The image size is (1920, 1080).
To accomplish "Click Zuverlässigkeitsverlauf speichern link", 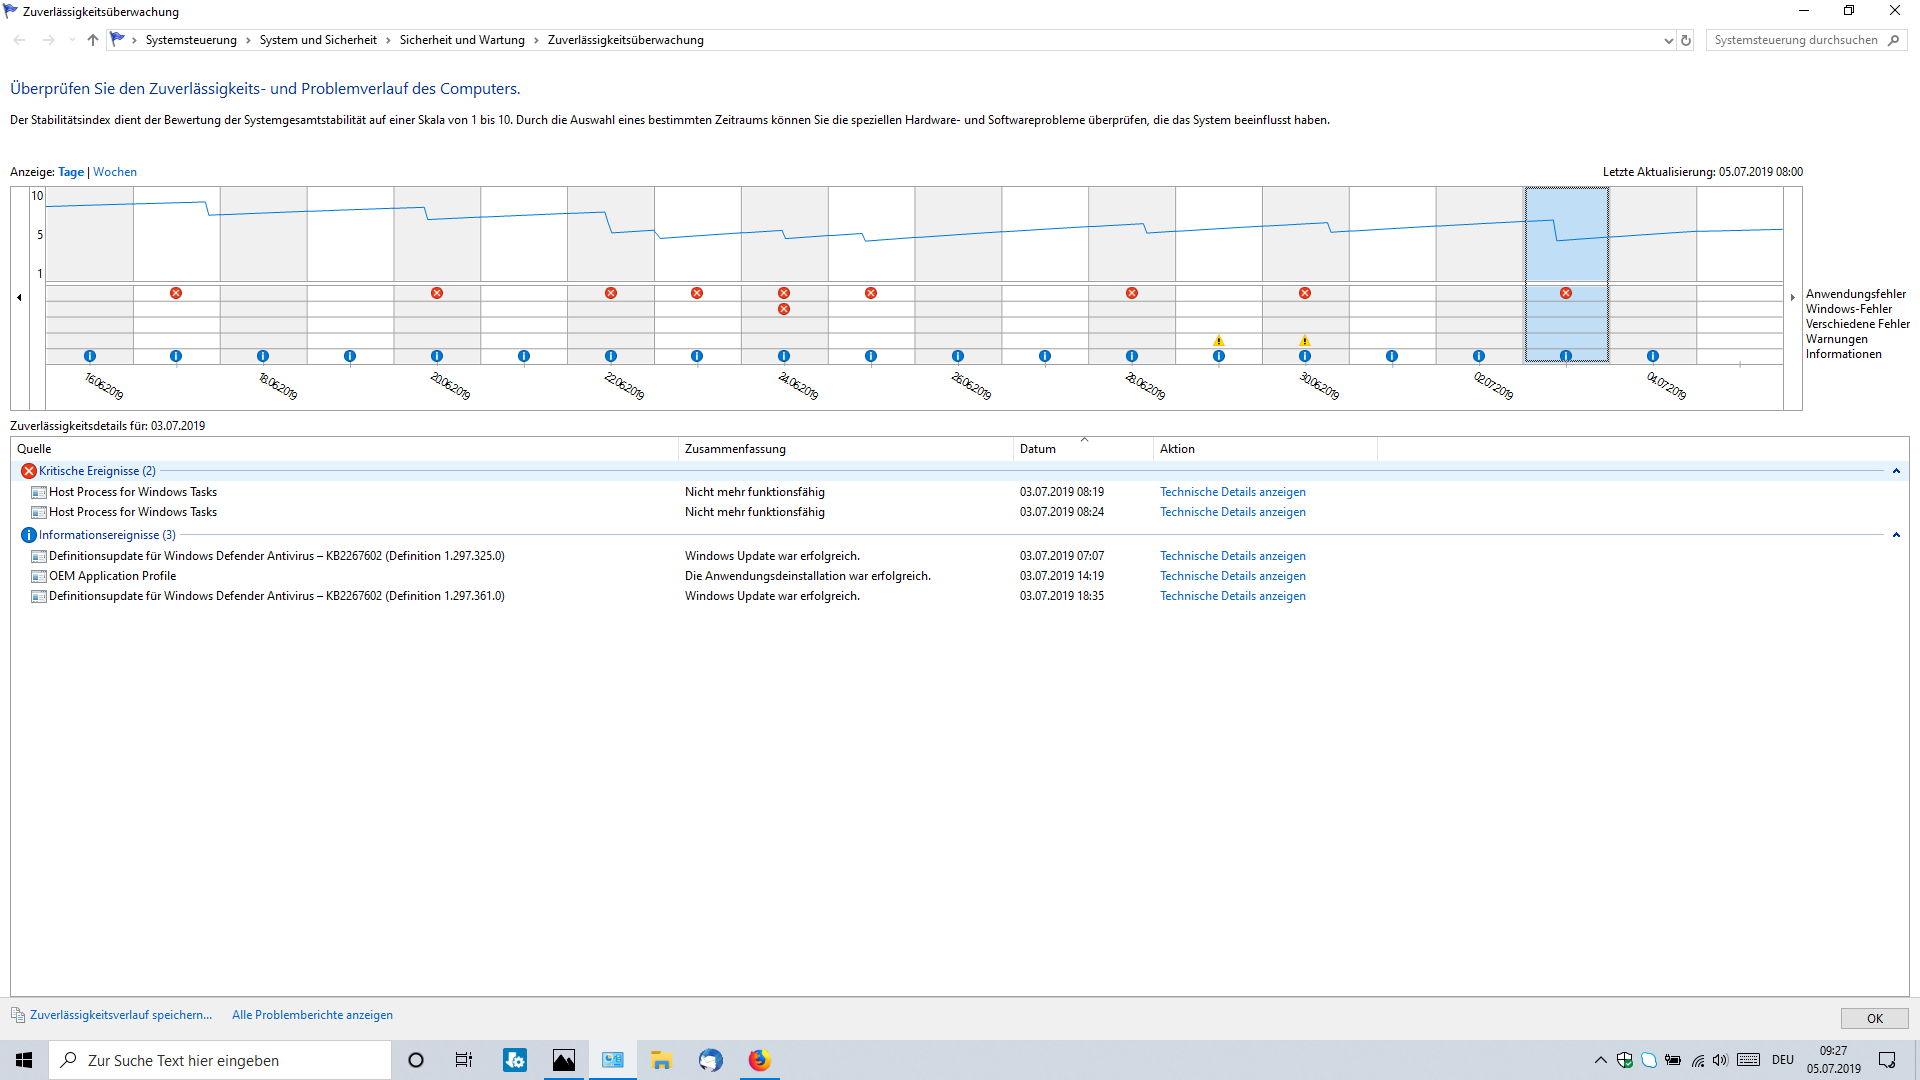I will pos(121,1015).
